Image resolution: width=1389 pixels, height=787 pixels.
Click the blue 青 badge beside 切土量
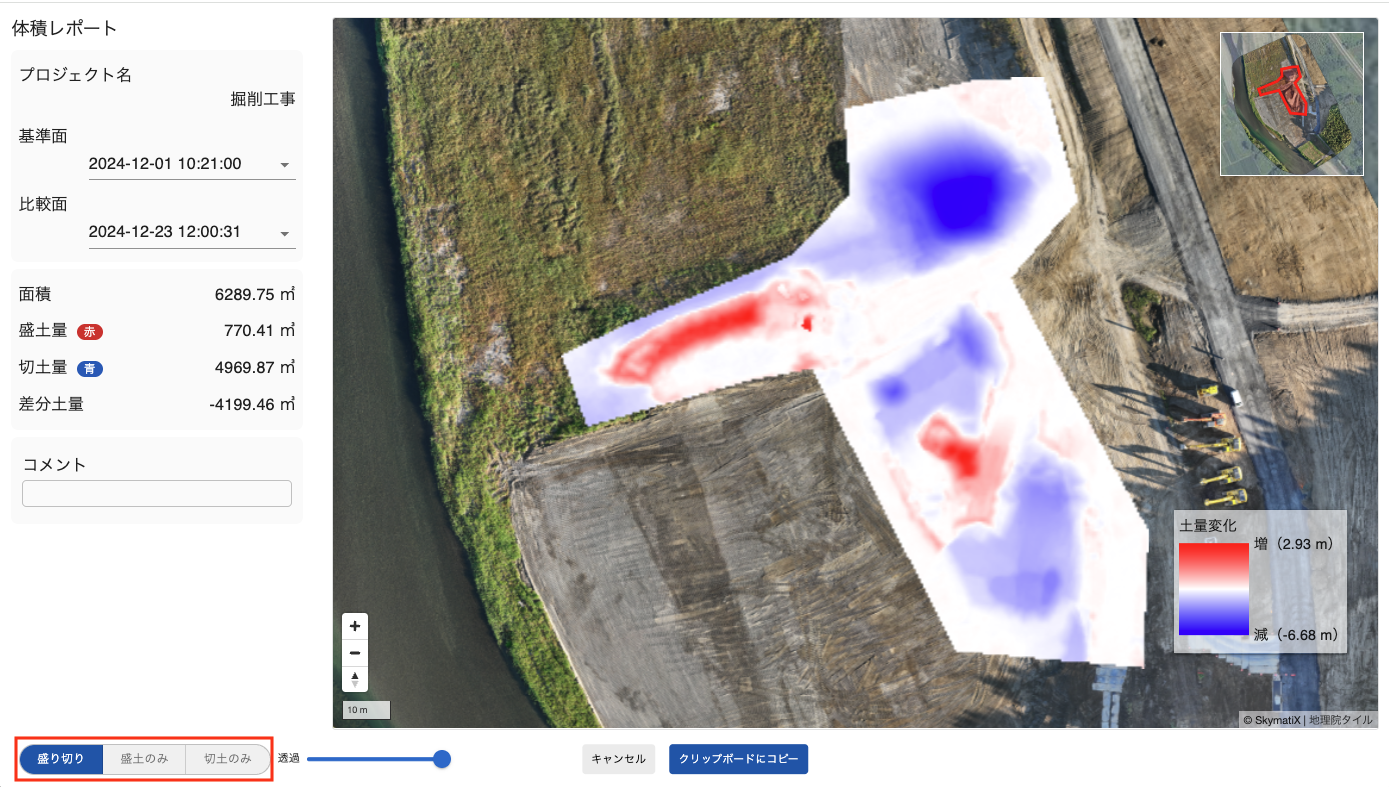click(90, 369)
